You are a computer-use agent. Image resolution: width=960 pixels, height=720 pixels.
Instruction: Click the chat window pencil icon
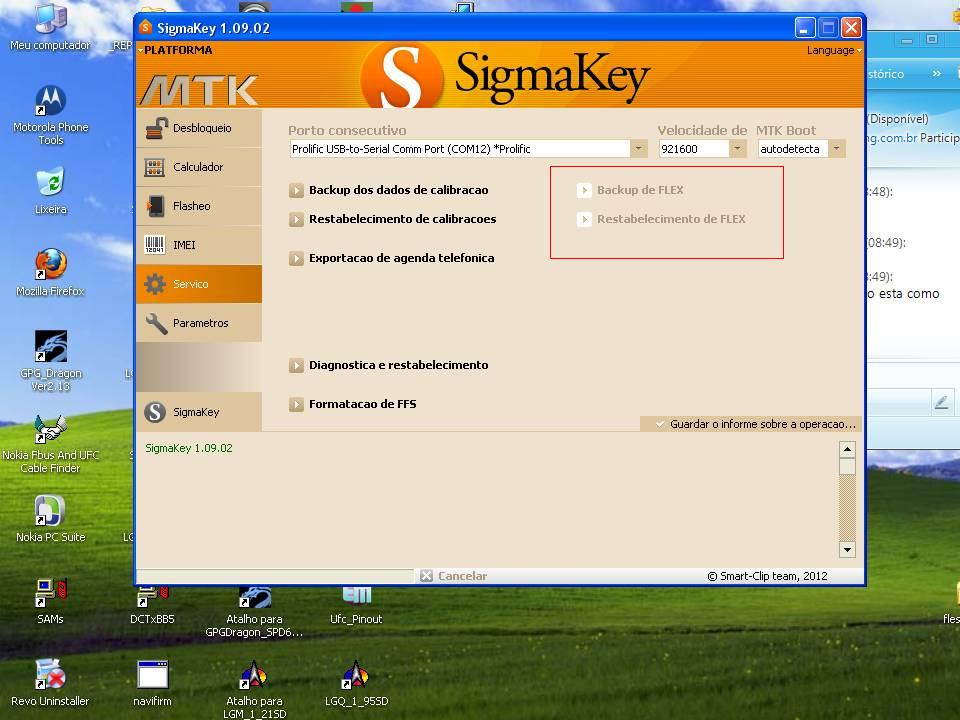(942, 402)
